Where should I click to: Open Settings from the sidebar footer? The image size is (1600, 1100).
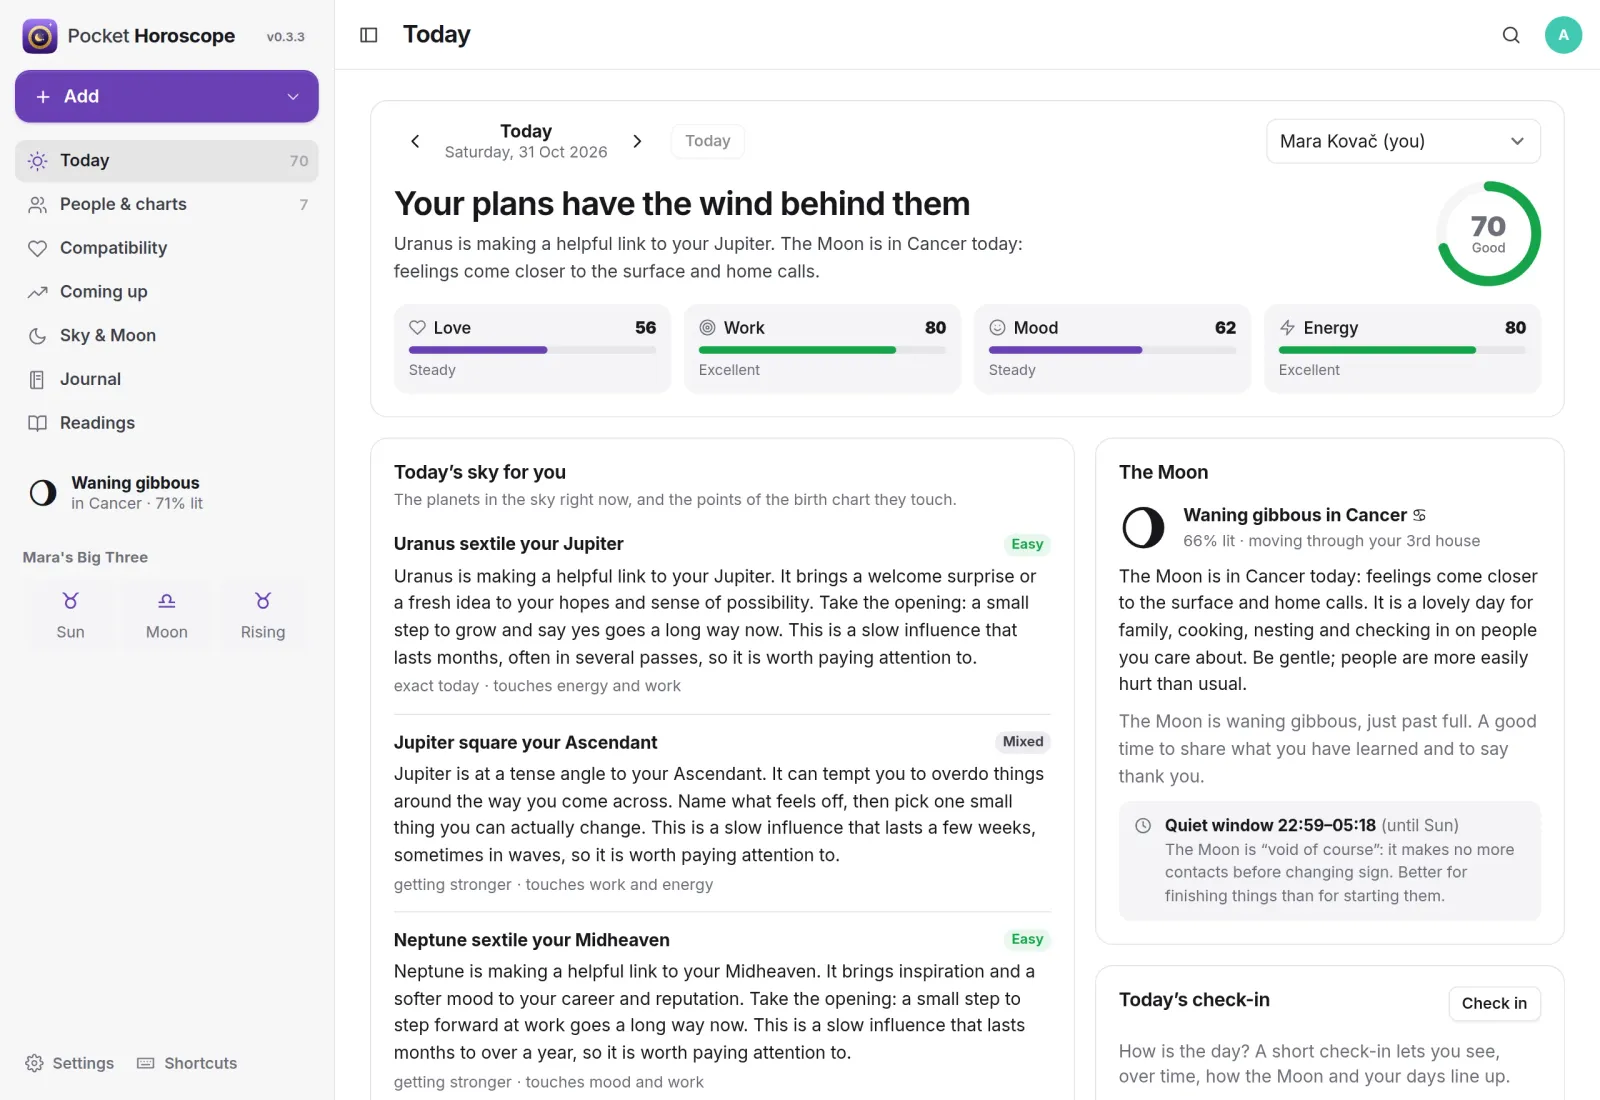point(70,1063)
